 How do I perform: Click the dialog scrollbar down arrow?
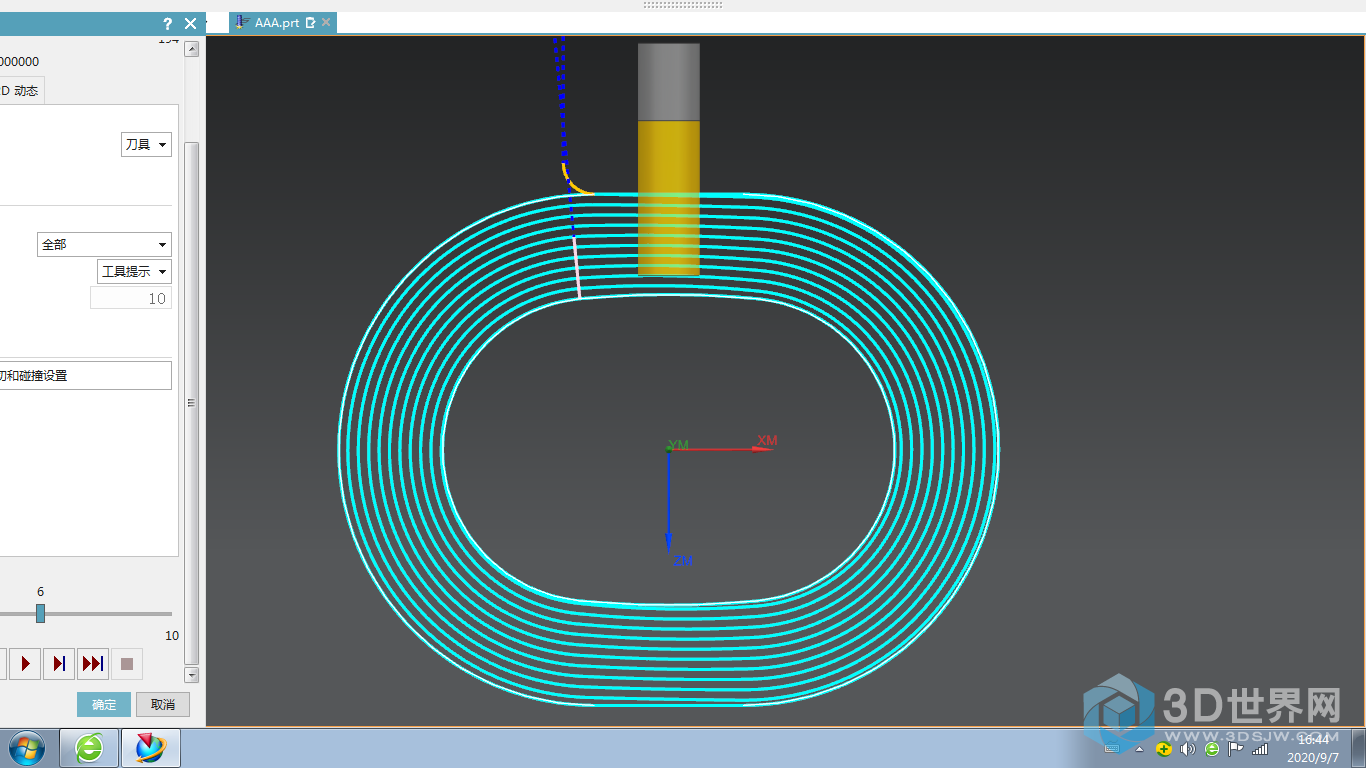tap(192, 675)
